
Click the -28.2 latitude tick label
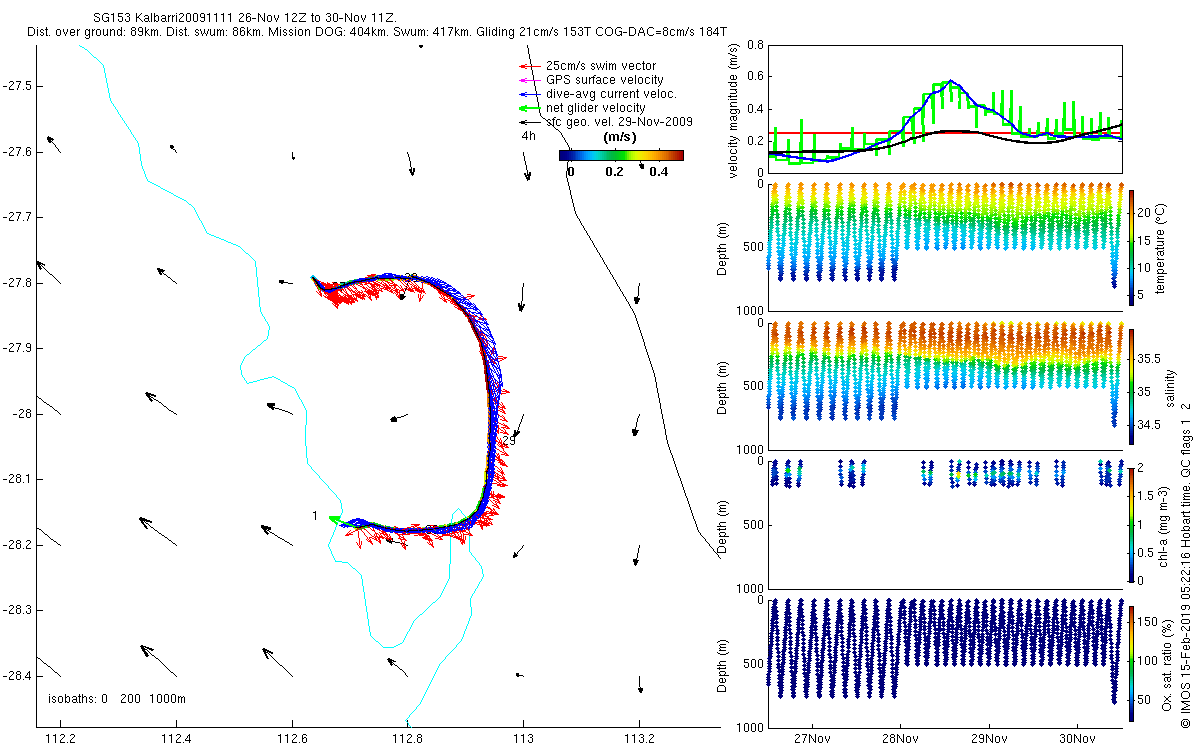click(17, 545)
